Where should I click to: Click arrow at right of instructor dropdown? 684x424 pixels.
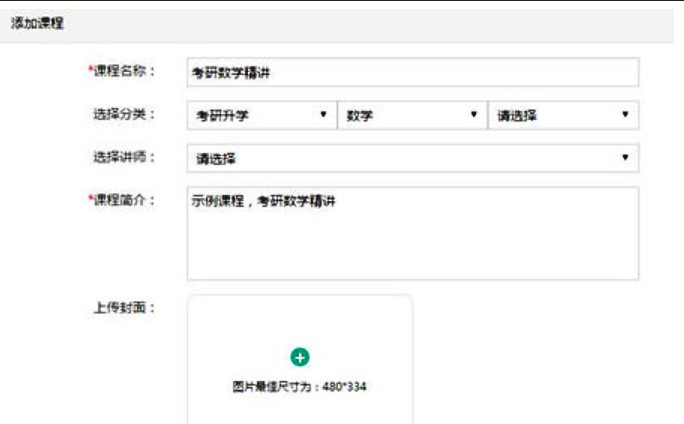coord(625,158)
